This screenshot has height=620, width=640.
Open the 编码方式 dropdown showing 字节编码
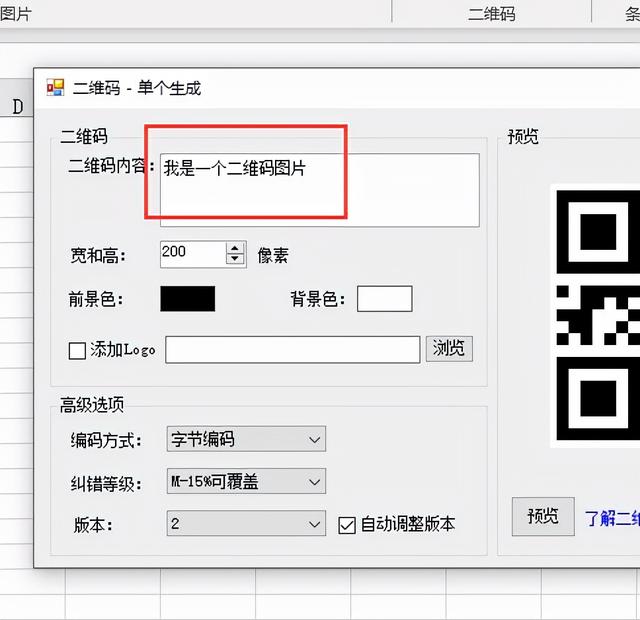tap(246, 439)
